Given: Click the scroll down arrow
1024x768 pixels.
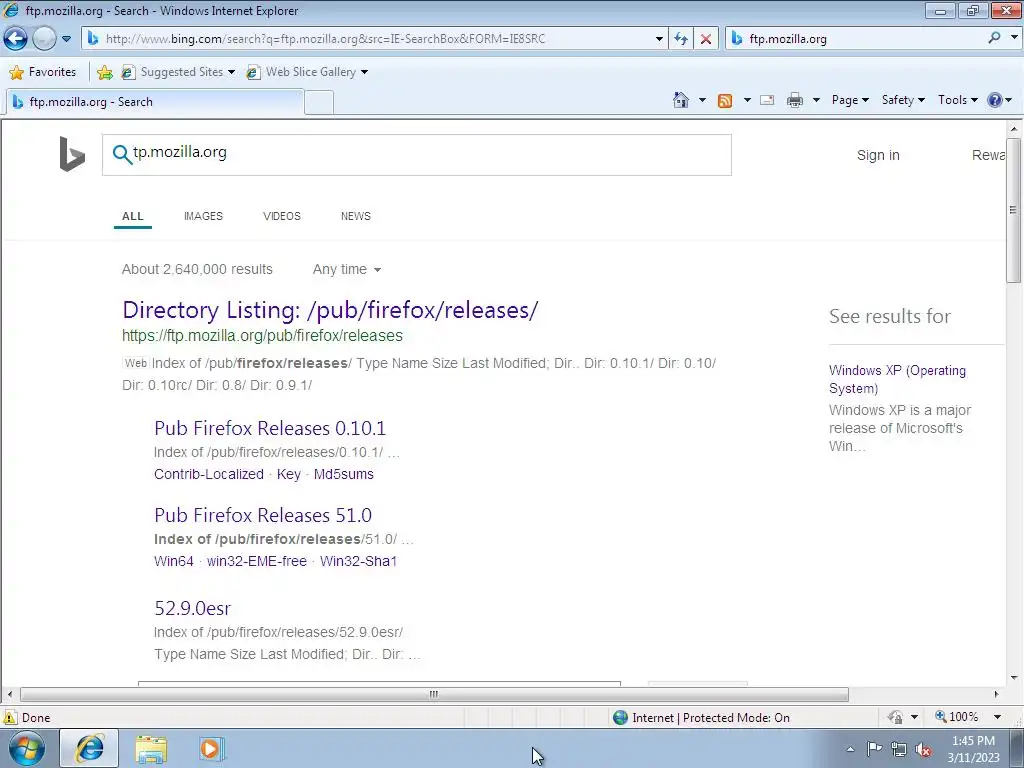Looking at the screenshot, I should 1013,677.
